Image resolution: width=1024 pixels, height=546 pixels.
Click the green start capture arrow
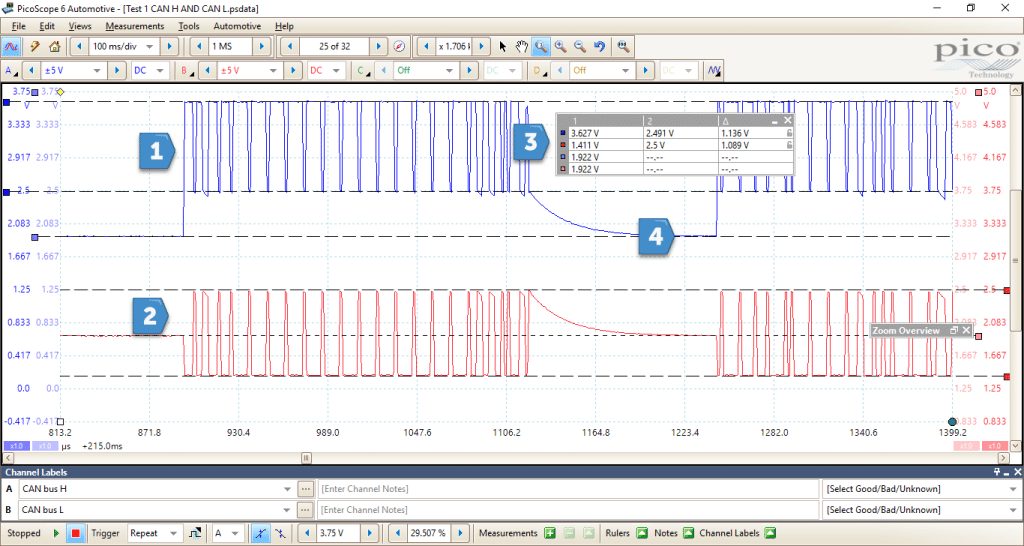click(x=57, y=533)
